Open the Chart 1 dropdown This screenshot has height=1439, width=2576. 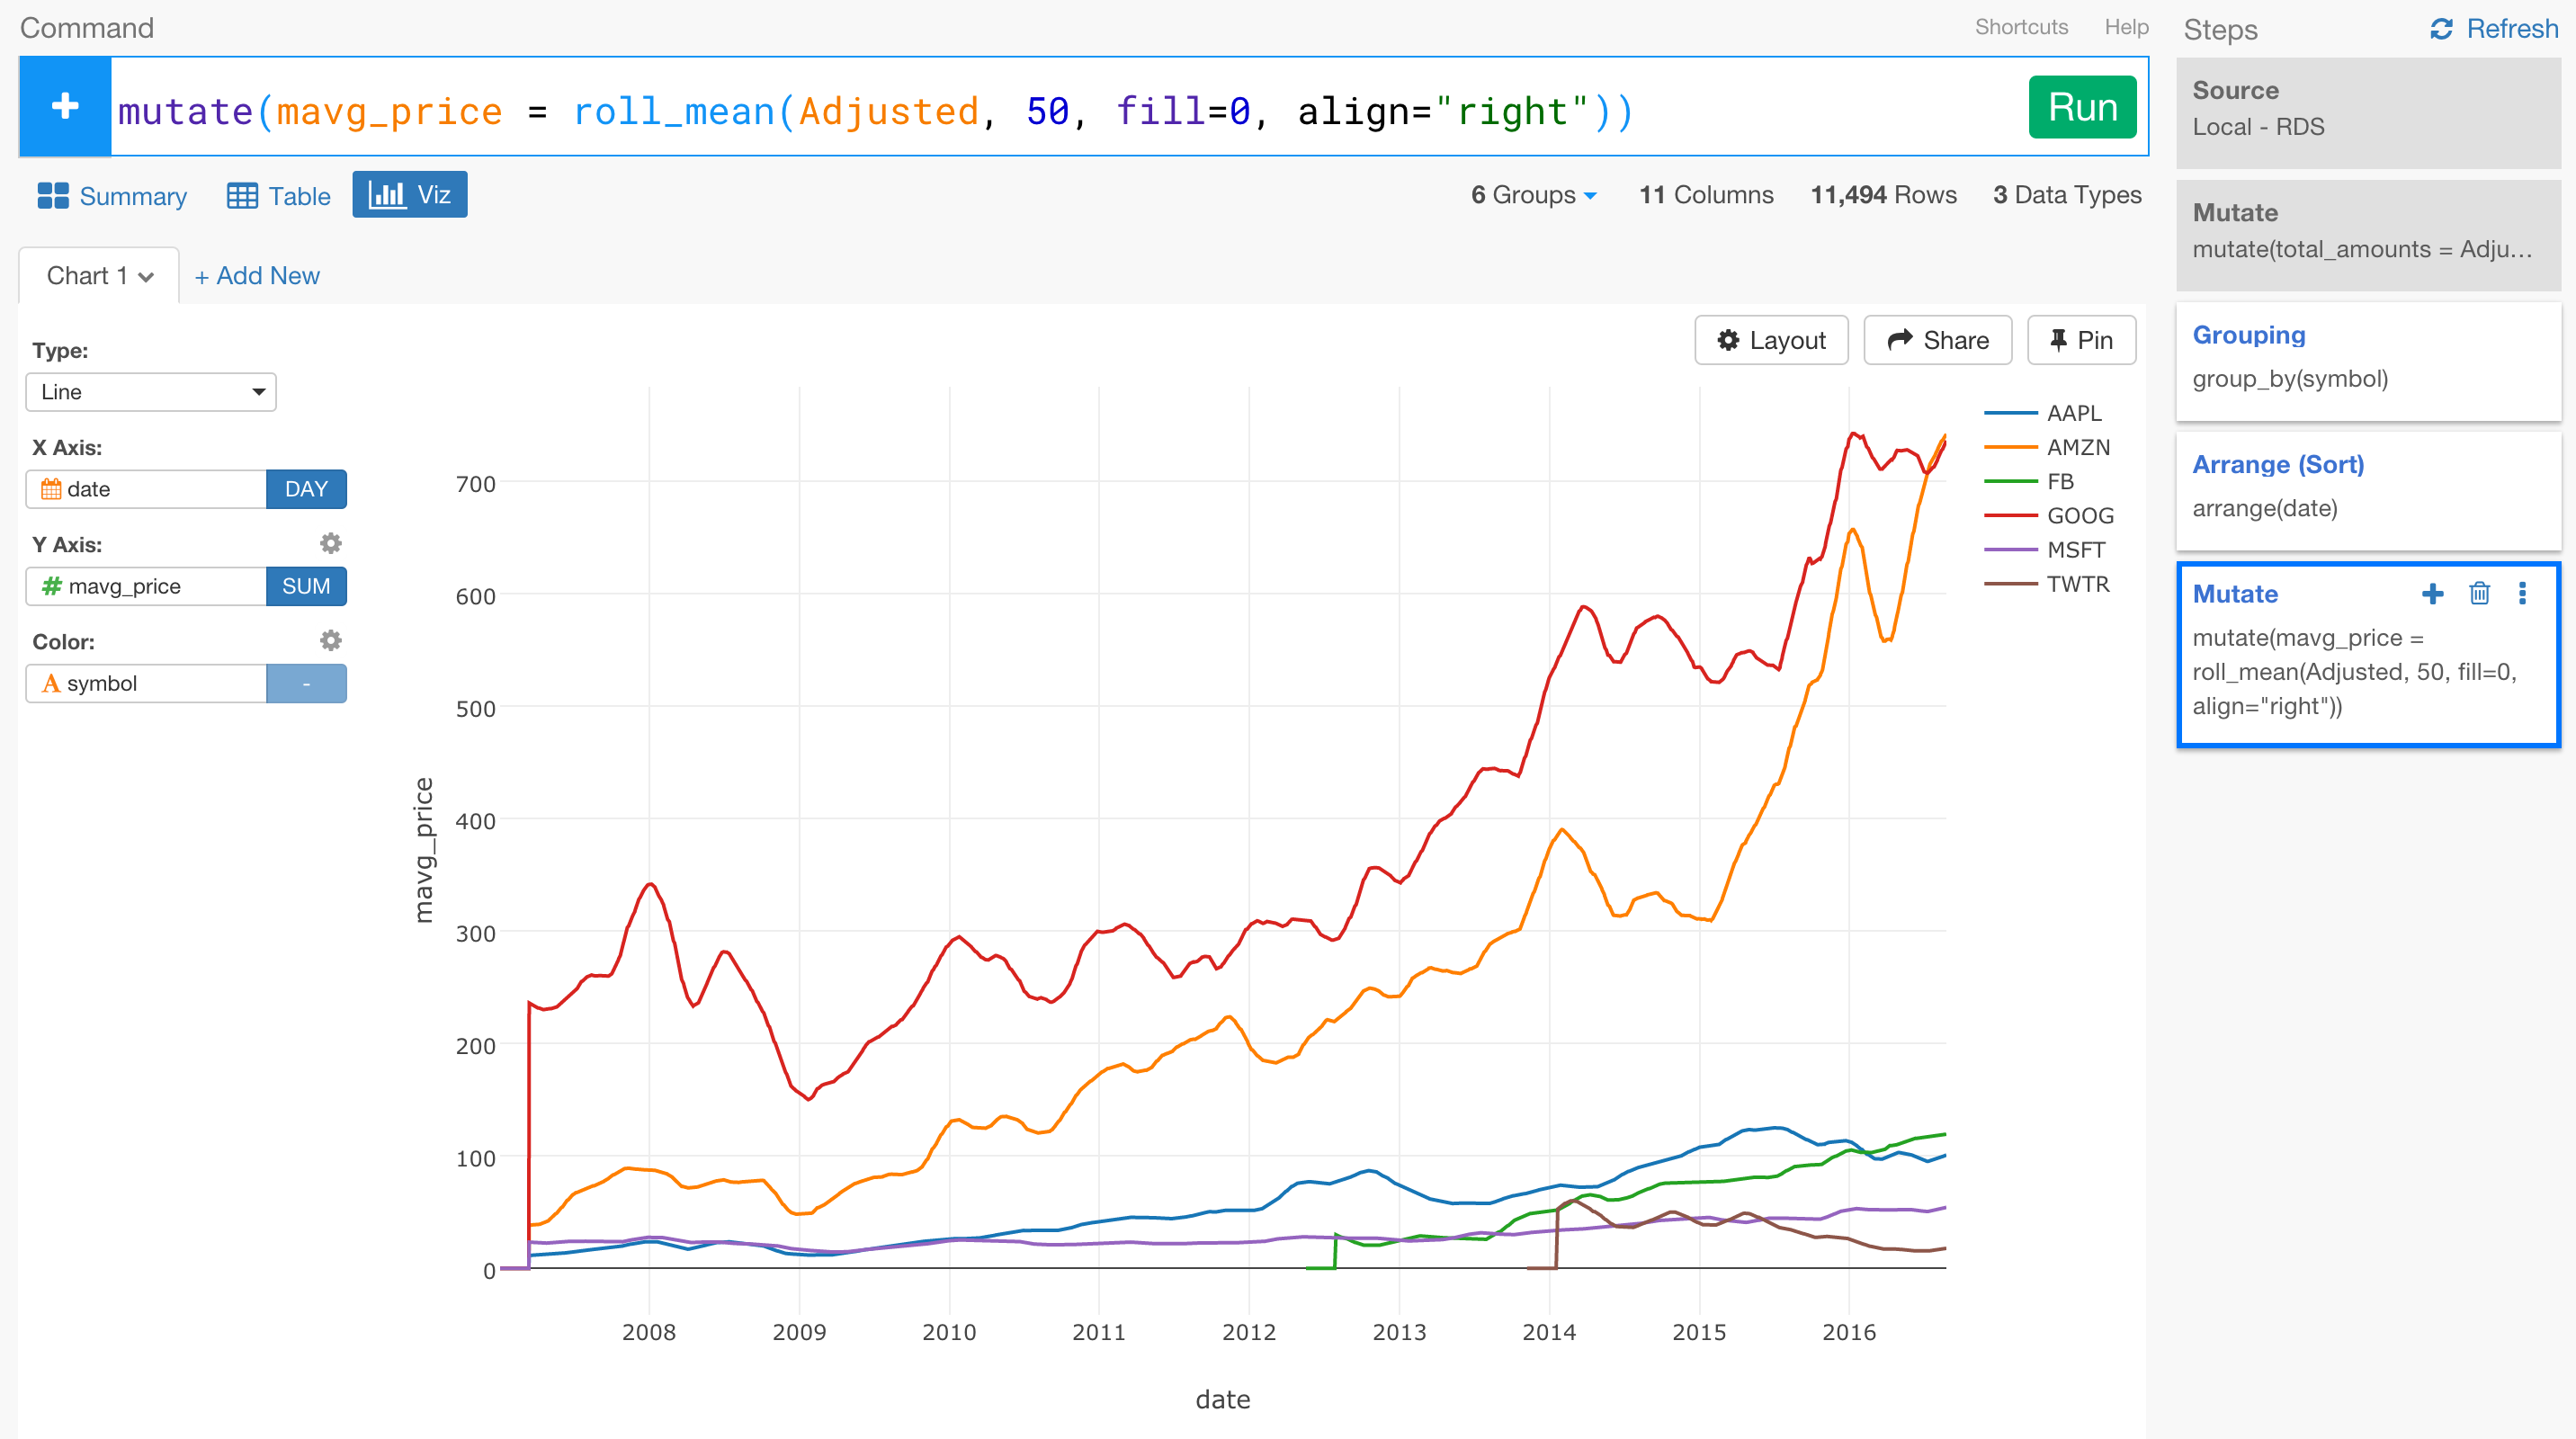point(98,275)
